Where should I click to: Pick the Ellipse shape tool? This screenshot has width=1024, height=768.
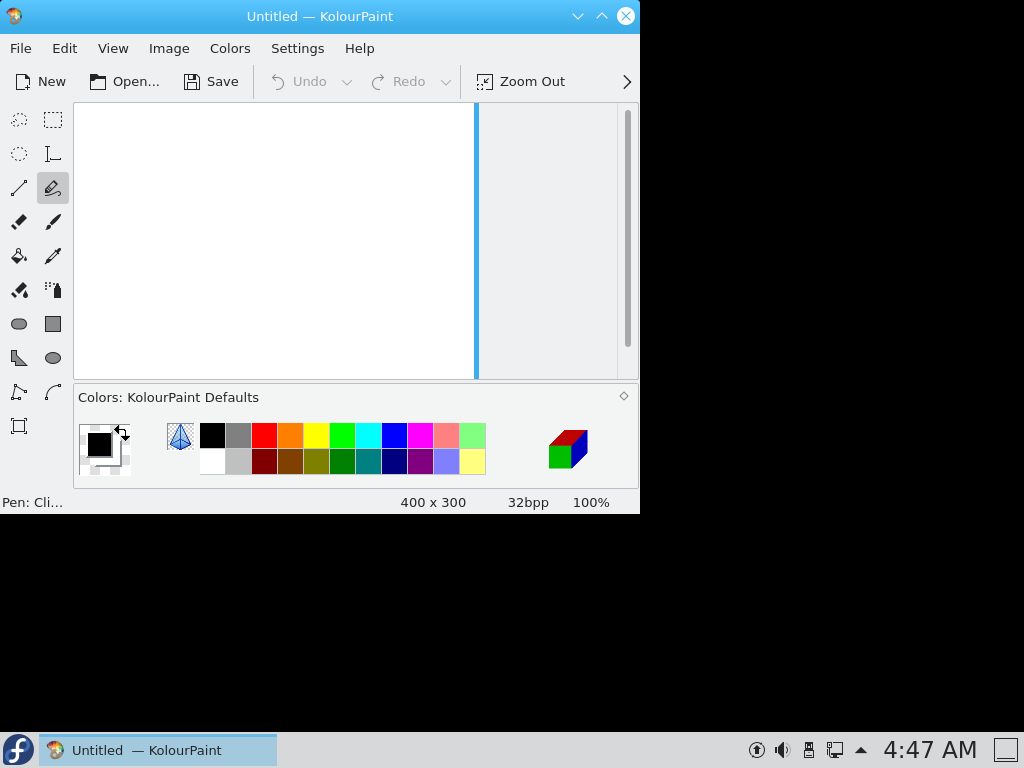pos(53,358)
